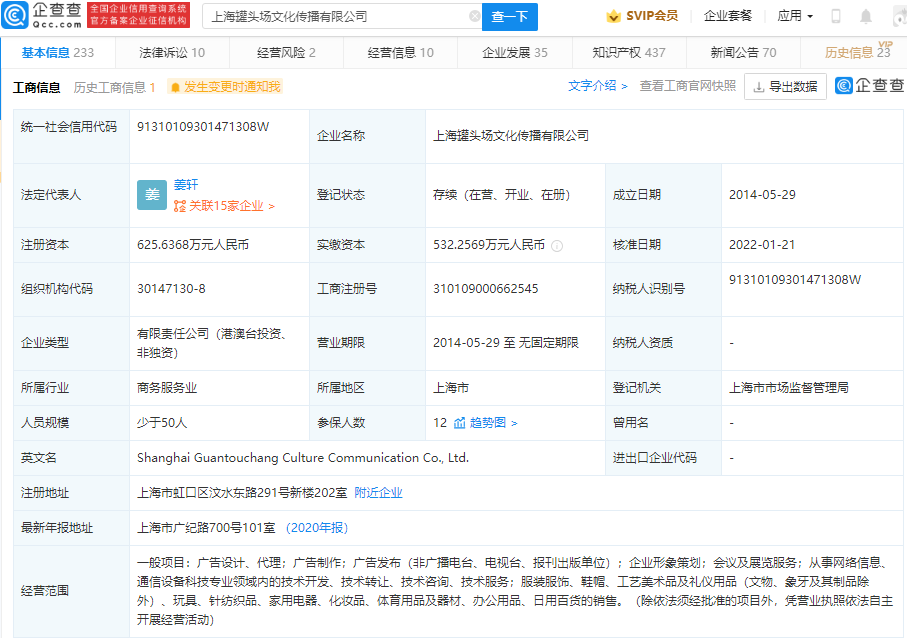Viewport: 907px width, 638px height.
Task: Clear the search box with the X icon
Action: point(474,17)
